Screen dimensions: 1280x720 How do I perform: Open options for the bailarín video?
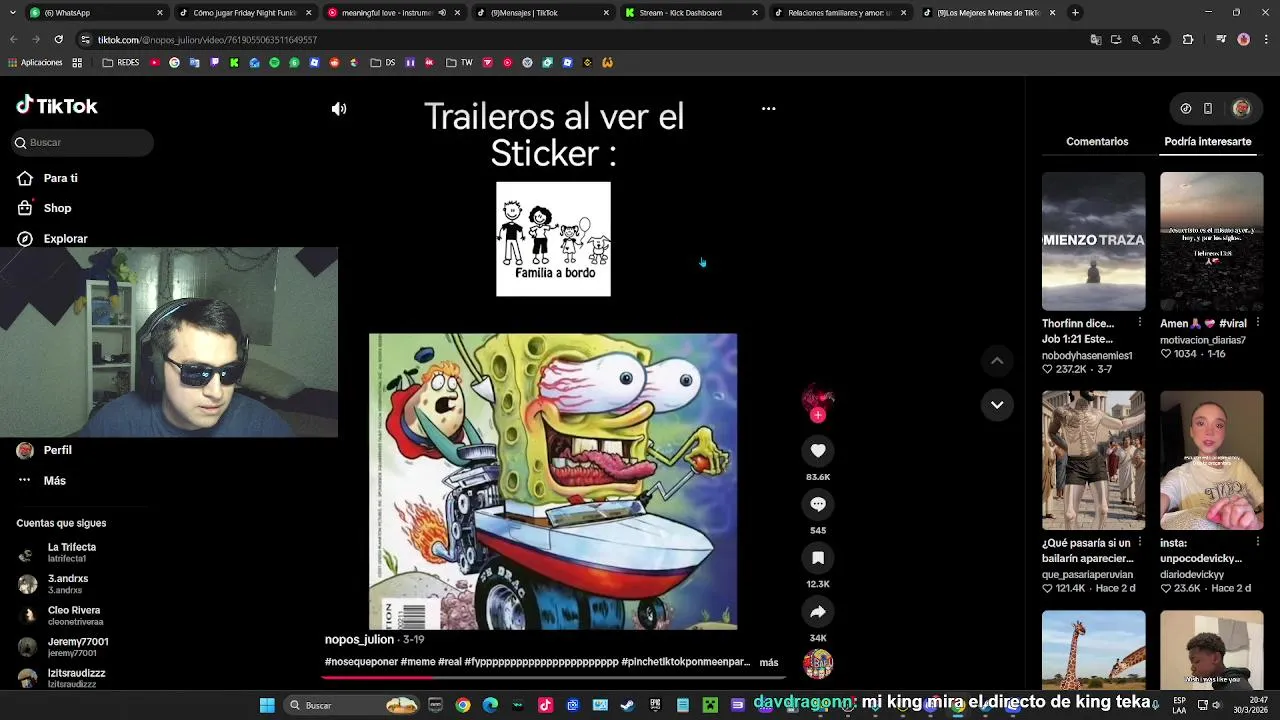click(1140, 542)
